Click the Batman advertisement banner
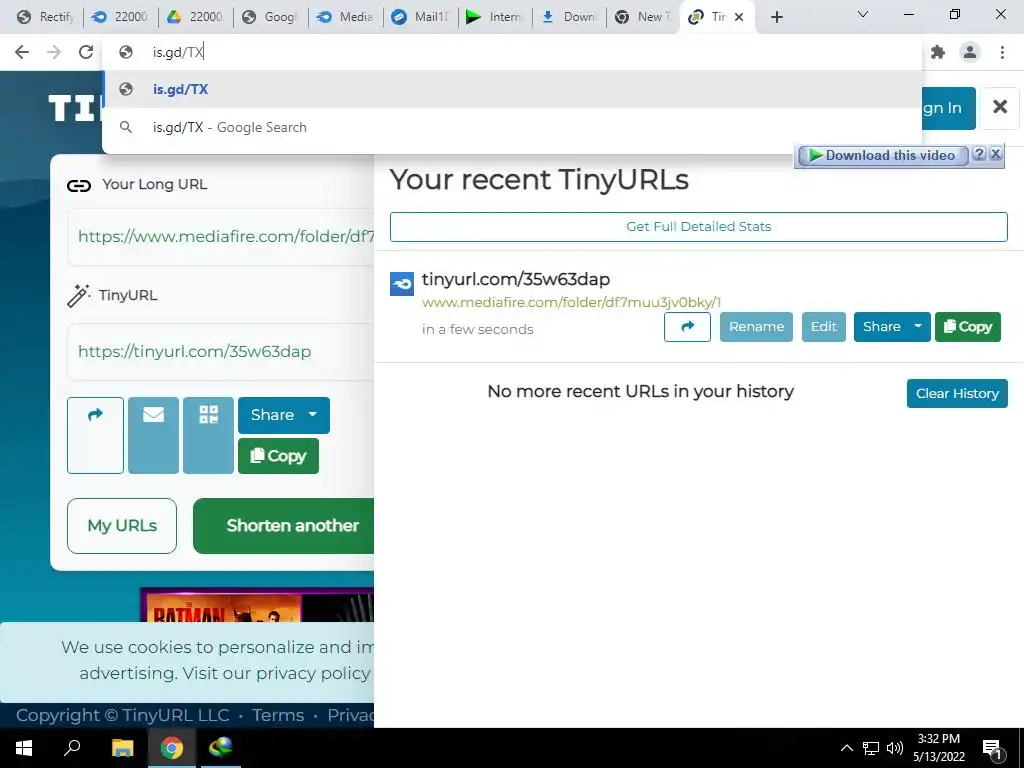Viewport: 1024px width, 768px height. pos(257,605)
